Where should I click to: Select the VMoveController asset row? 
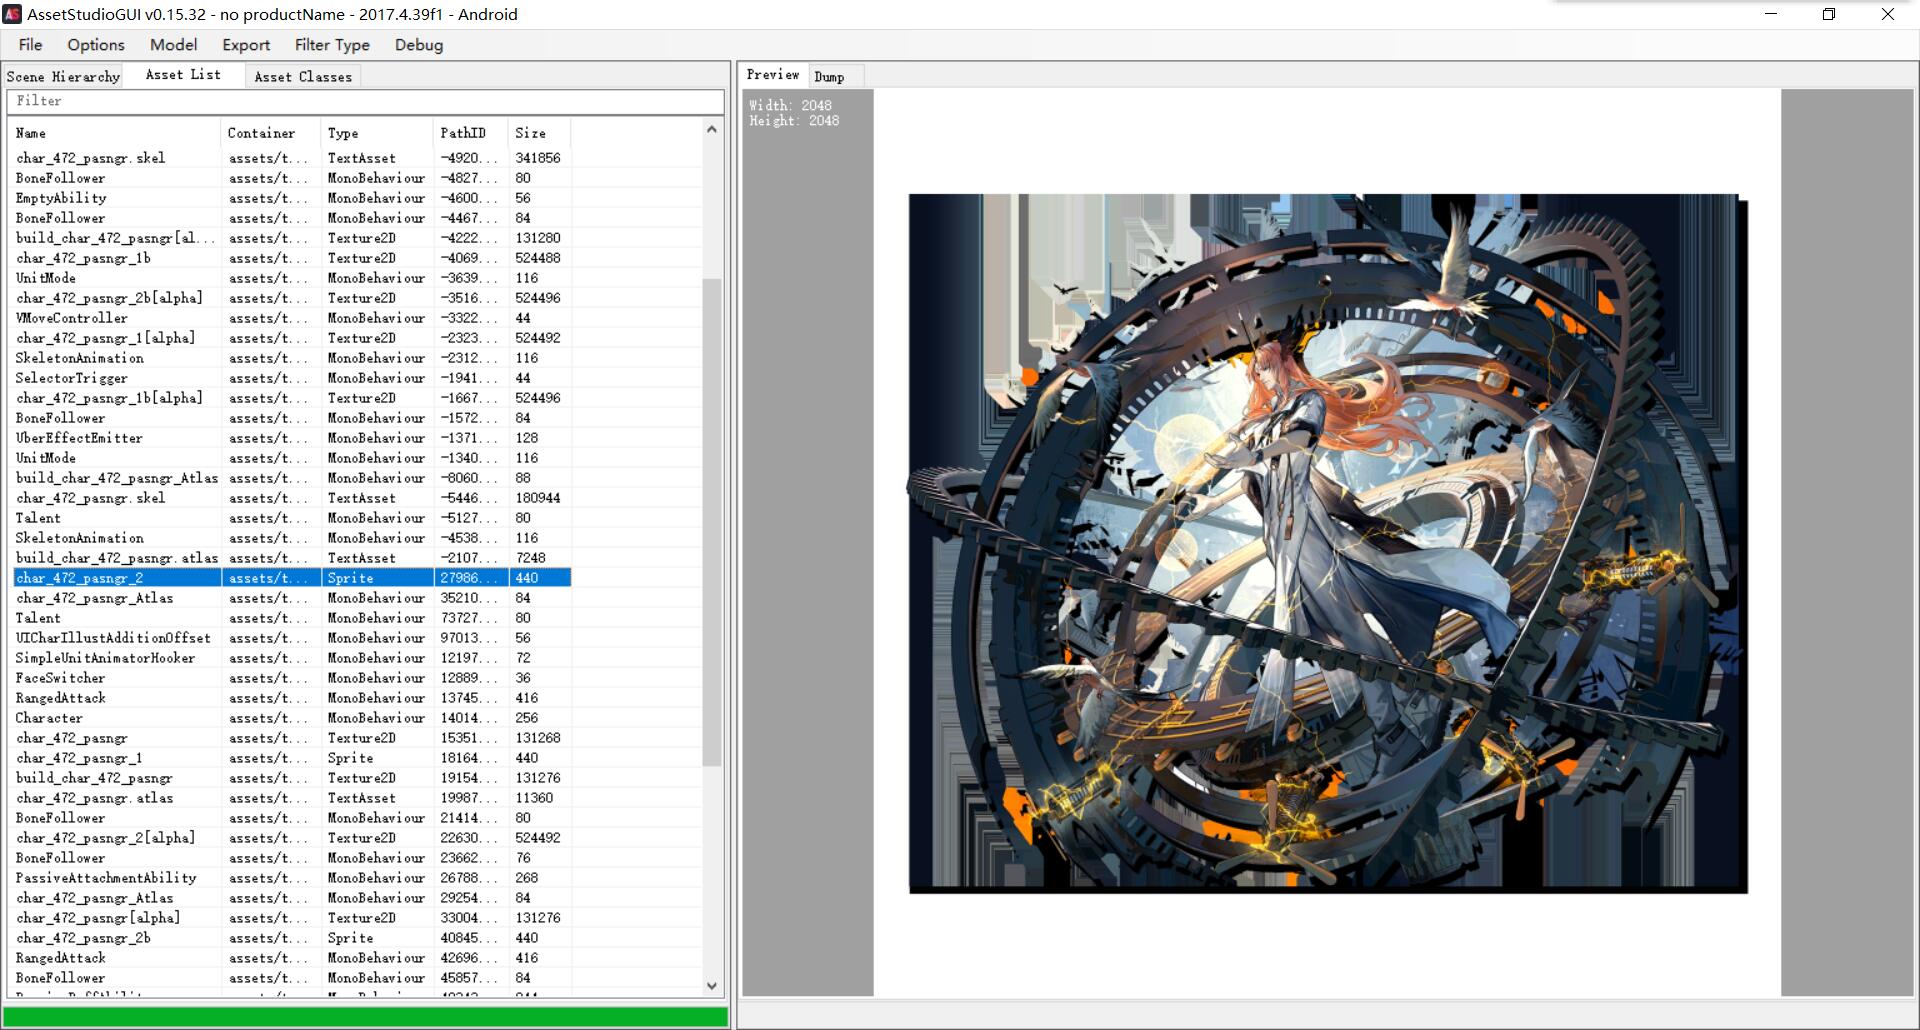click(x=292, y=318)
